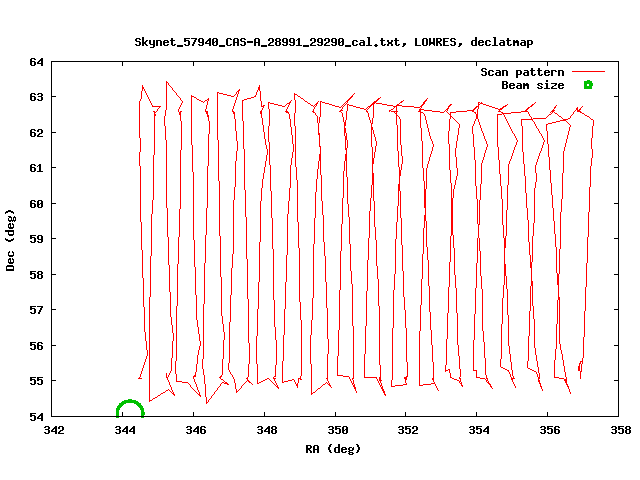The width and height of the screenshot is (640, 480).
Task: Click the 'RA (deg)' axis label
Action: 333,449
